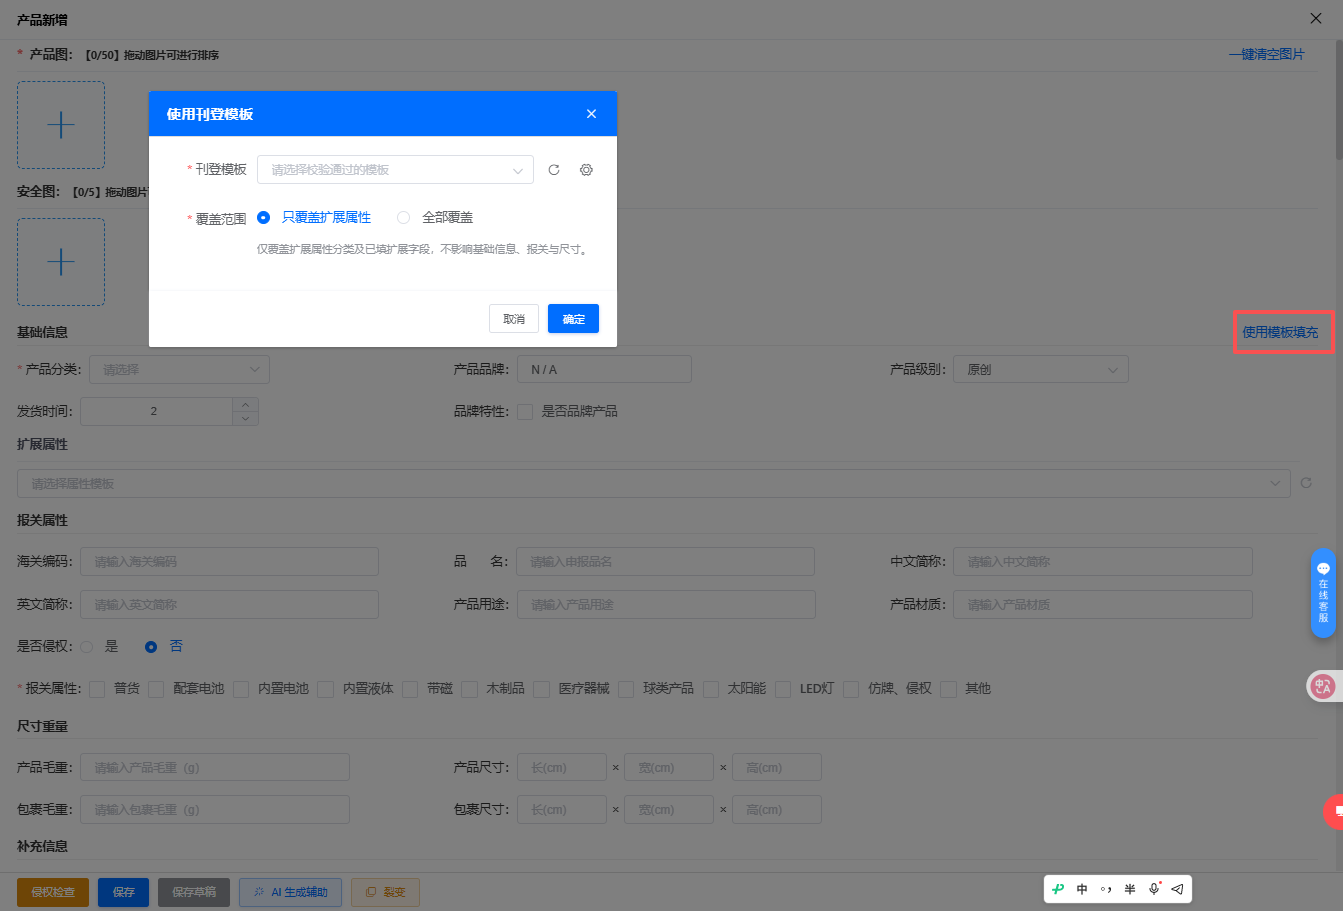Focus the 产品材质 input field

pyautogui.click(x=1102, y=605)
